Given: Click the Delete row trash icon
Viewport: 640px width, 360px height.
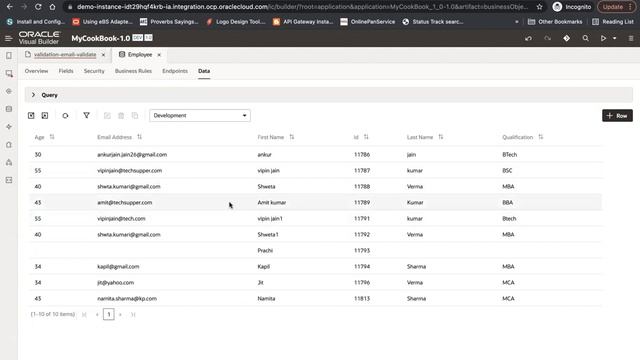Looking at the screenshot, I should tap(121, 116).
